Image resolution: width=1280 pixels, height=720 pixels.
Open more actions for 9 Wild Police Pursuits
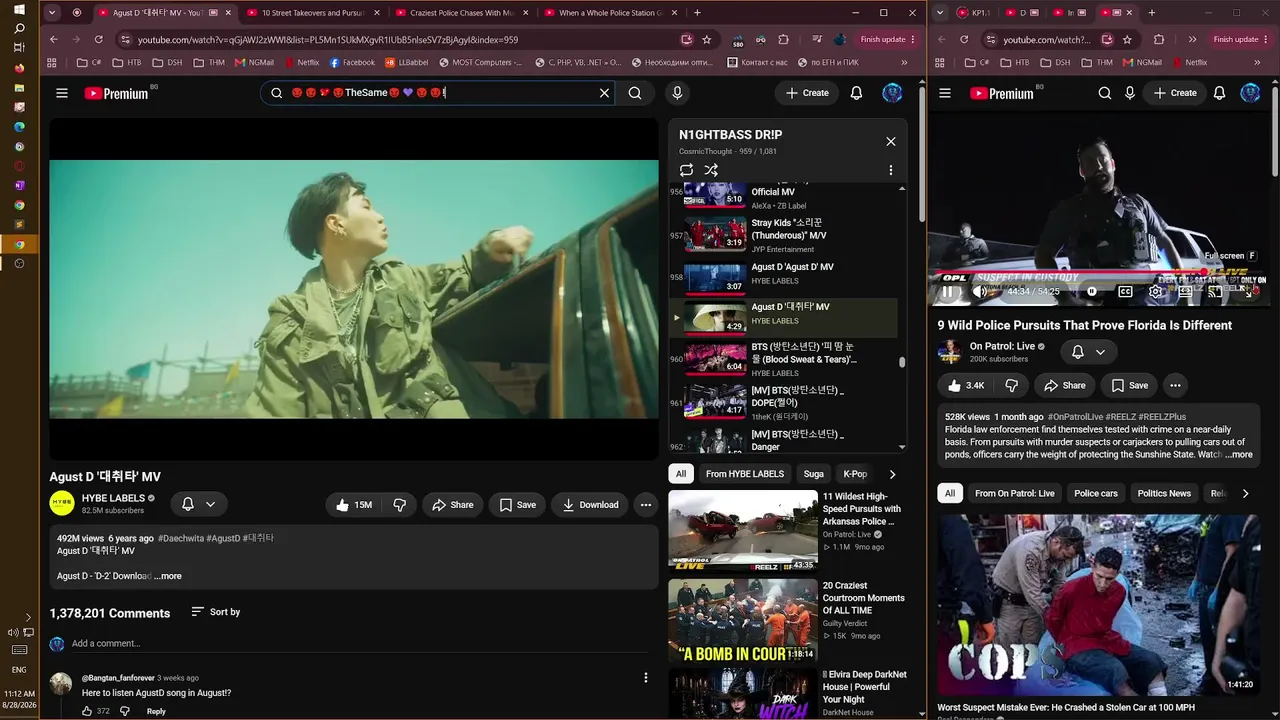(1175, 385)
